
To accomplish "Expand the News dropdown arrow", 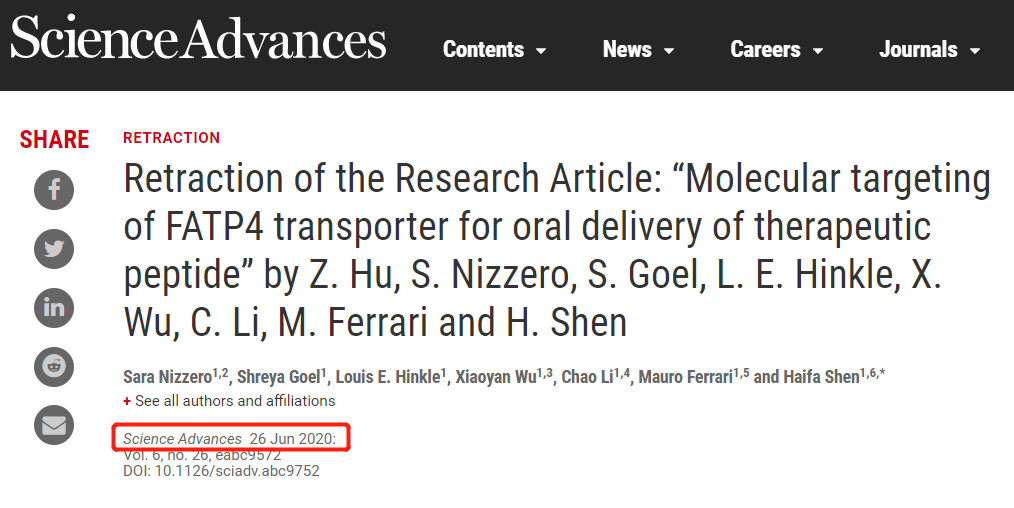I will 669,50.
